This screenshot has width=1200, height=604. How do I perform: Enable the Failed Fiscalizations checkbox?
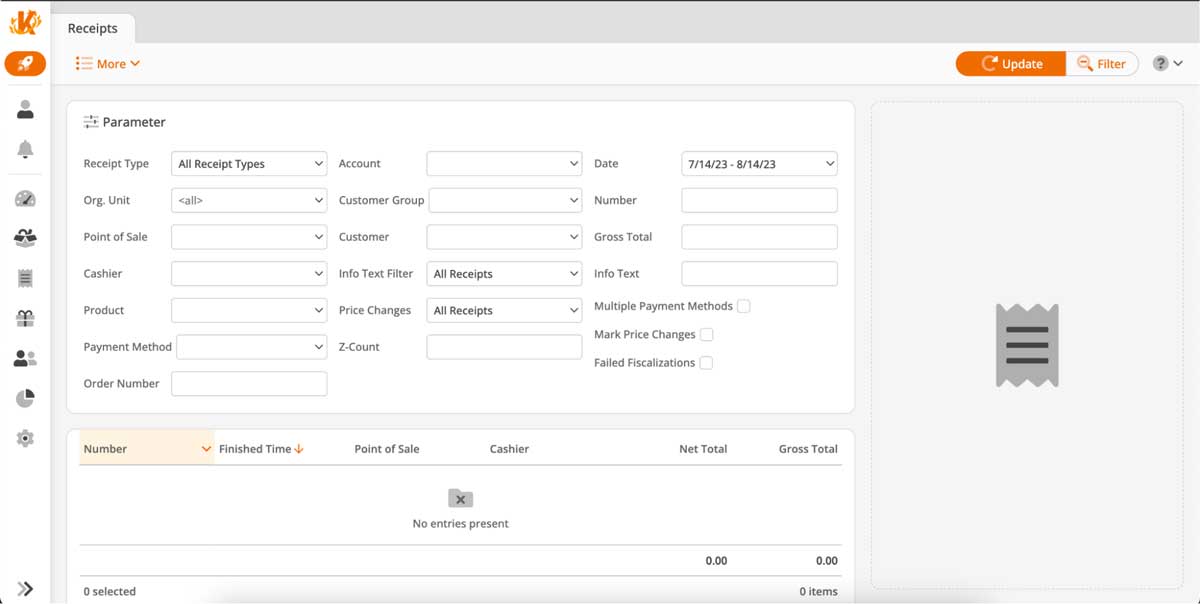tap(707, 362)
